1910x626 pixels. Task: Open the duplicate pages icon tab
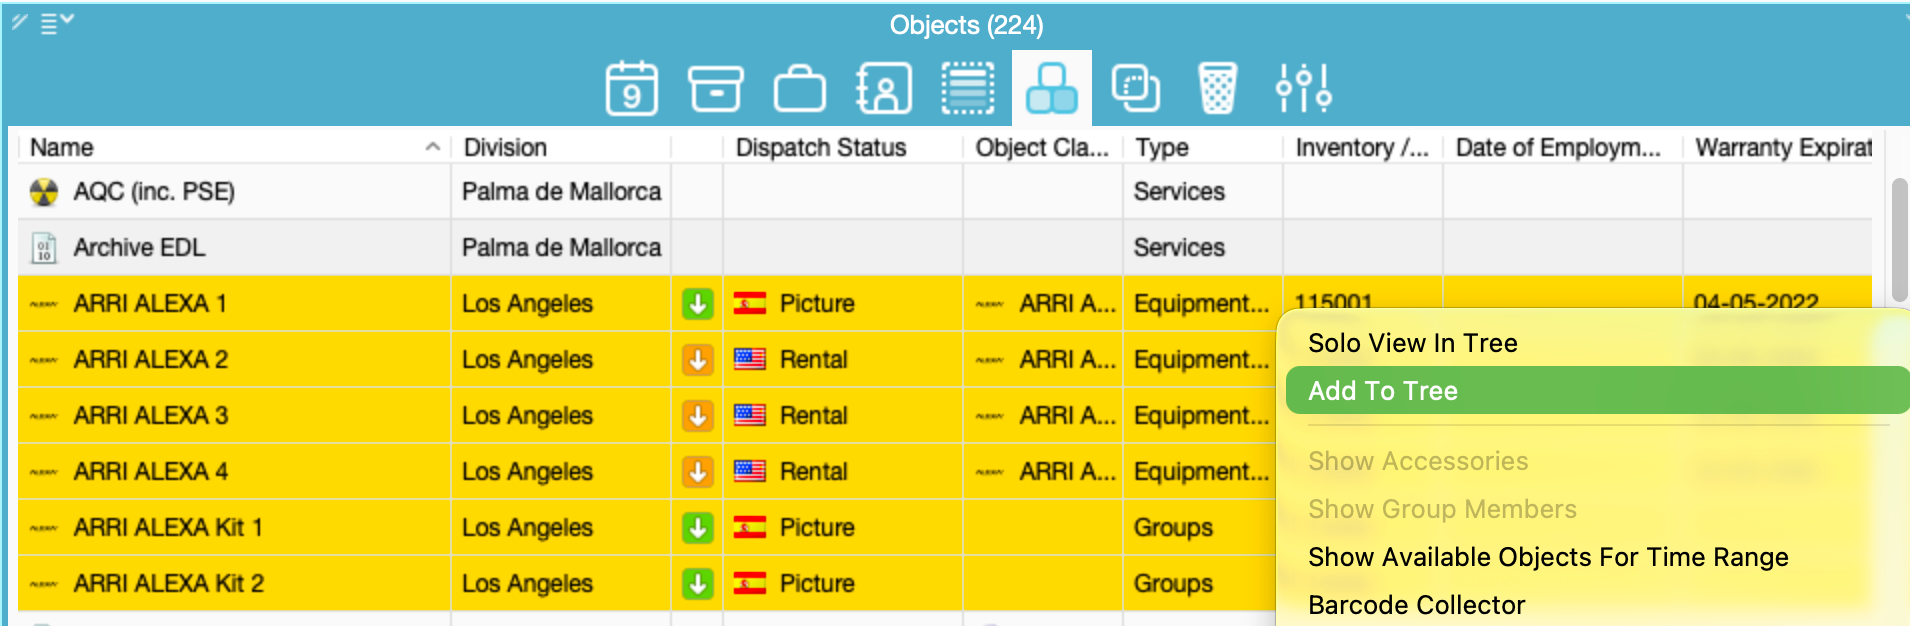click(x=1136, y=88)
